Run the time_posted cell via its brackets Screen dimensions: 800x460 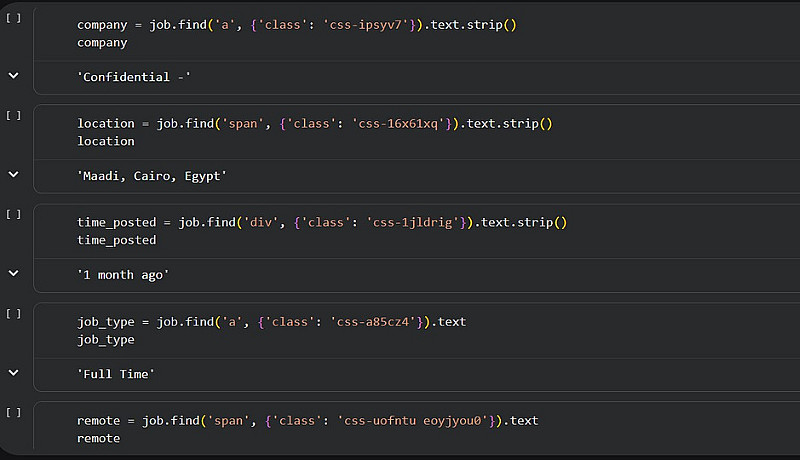(13, 215)
